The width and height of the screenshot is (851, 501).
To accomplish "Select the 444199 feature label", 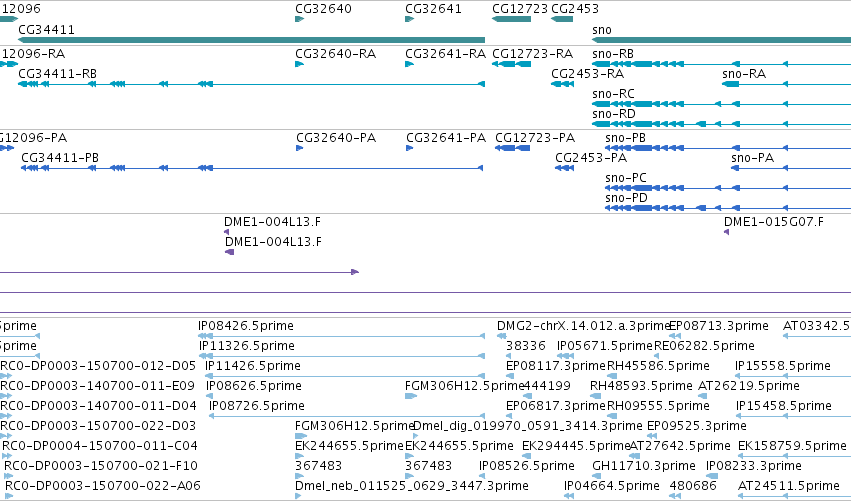I will tap(548, 386).
